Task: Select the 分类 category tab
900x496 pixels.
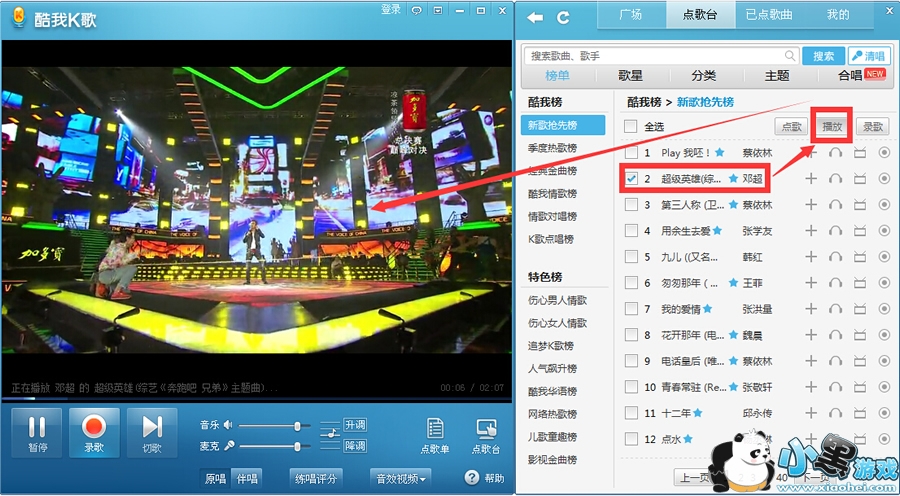Action: click(704, 75)
